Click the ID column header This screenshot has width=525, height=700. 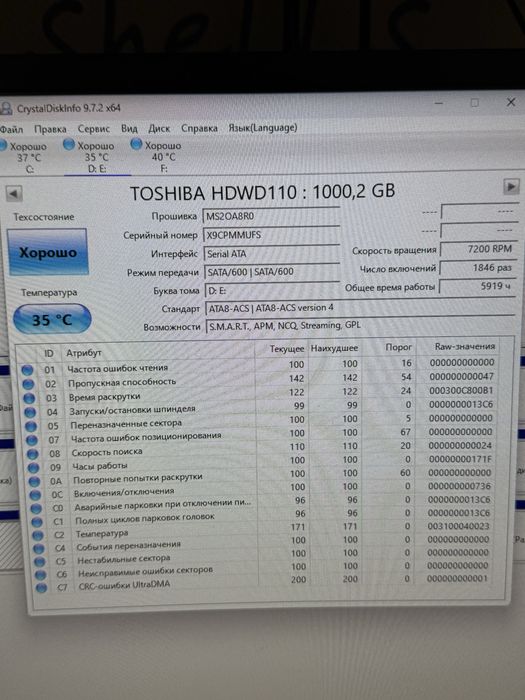click(x=49, y=354)
